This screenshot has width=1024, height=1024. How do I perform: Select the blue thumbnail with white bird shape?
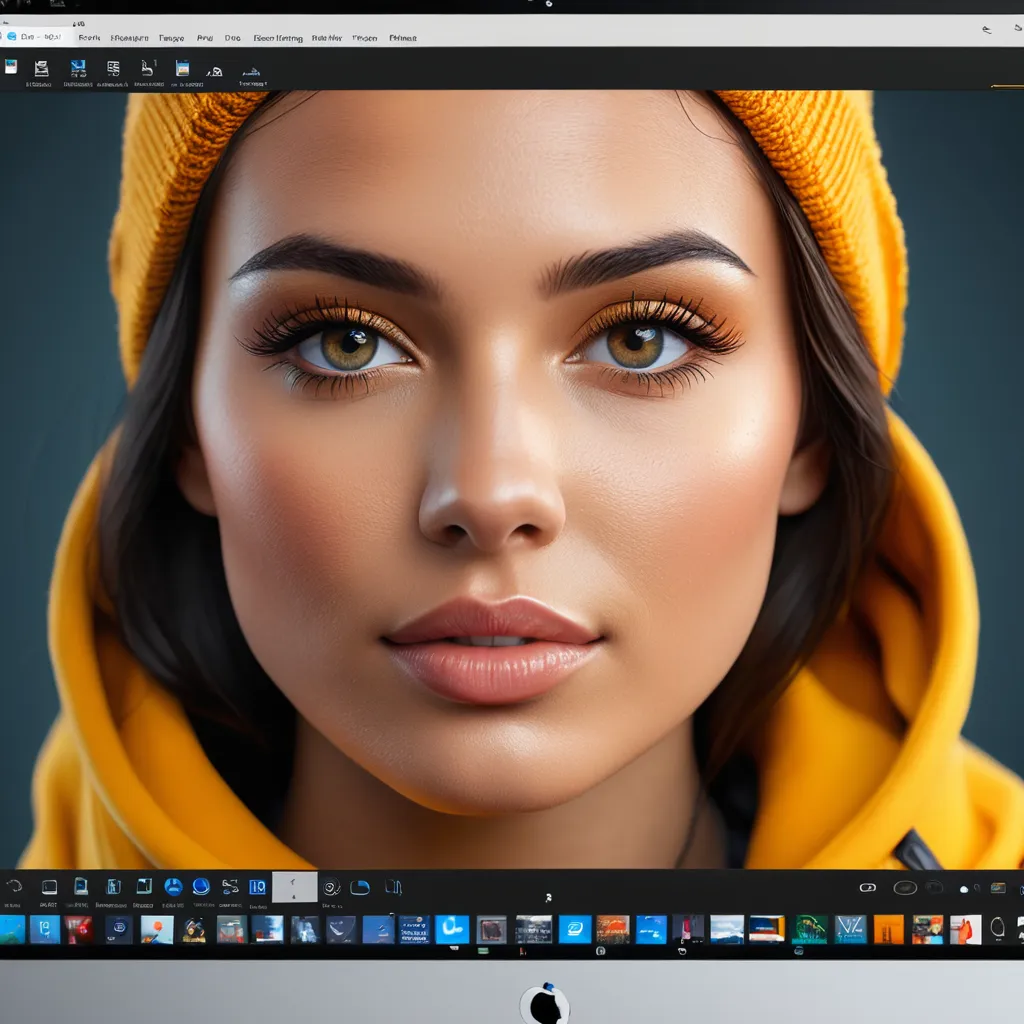[651, 929]
